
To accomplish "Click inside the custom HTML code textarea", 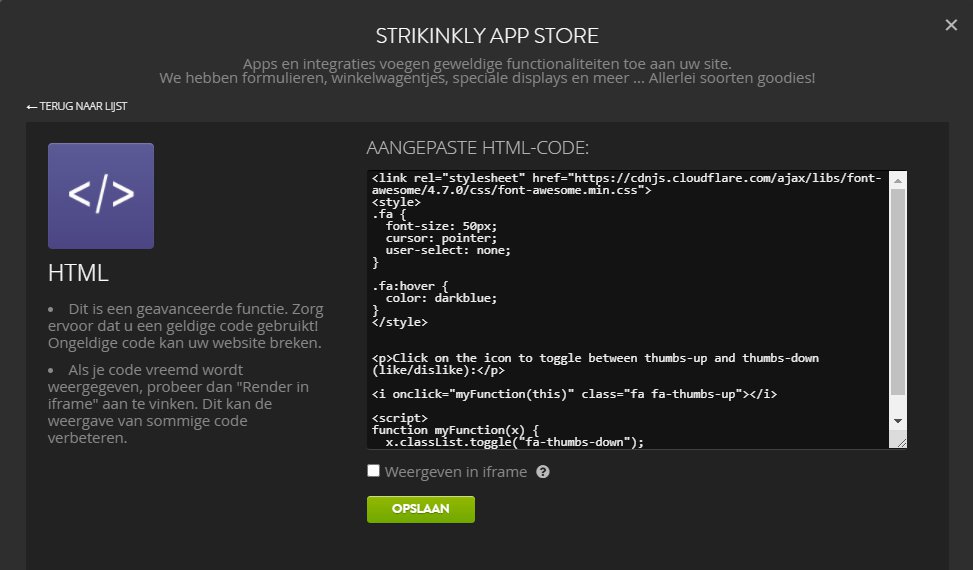I will click(x=628, y=309).
